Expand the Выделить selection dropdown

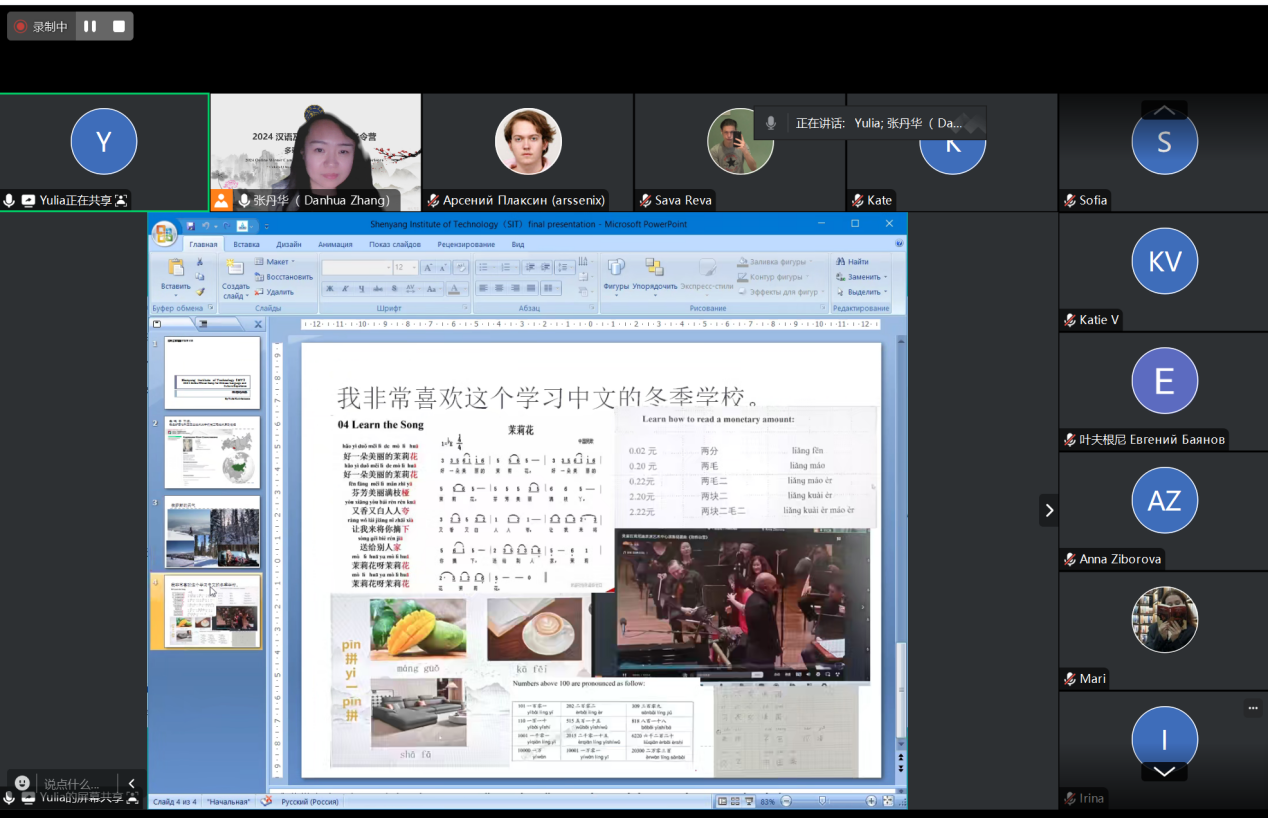[887, 292]
